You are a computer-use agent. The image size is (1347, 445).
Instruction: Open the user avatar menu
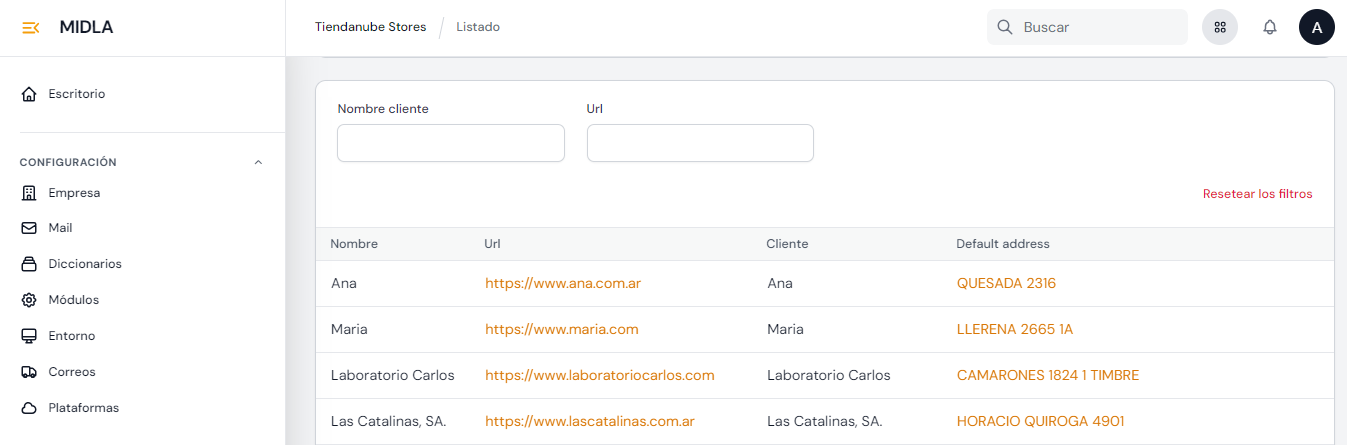click(x=1316, y=27)
